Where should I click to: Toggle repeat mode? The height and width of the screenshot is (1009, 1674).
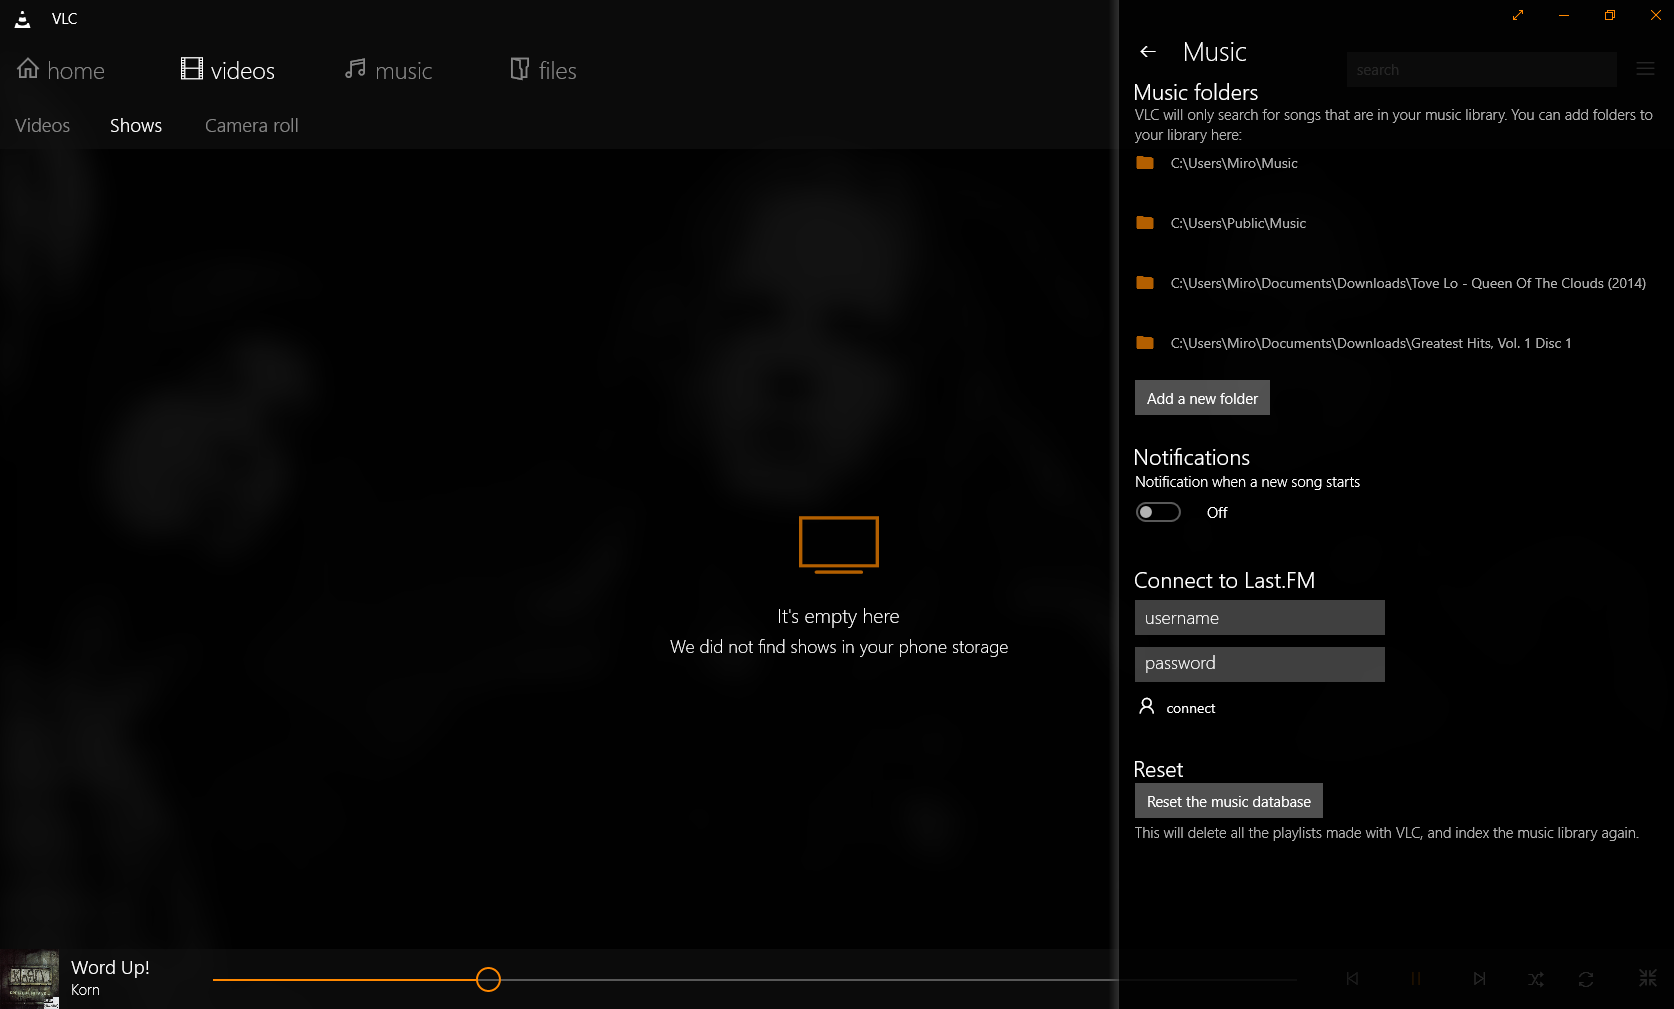(1586, 979)
